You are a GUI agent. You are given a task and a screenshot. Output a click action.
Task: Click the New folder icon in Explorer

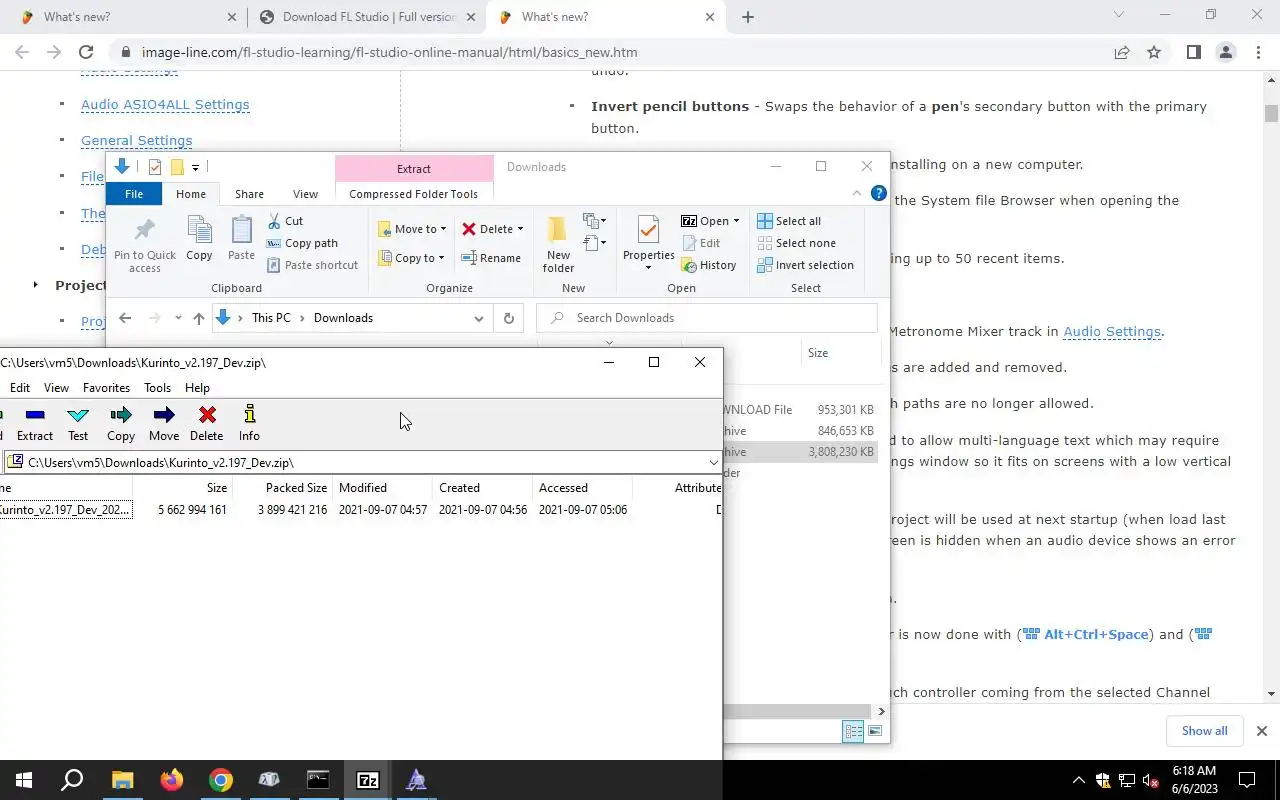558,245
